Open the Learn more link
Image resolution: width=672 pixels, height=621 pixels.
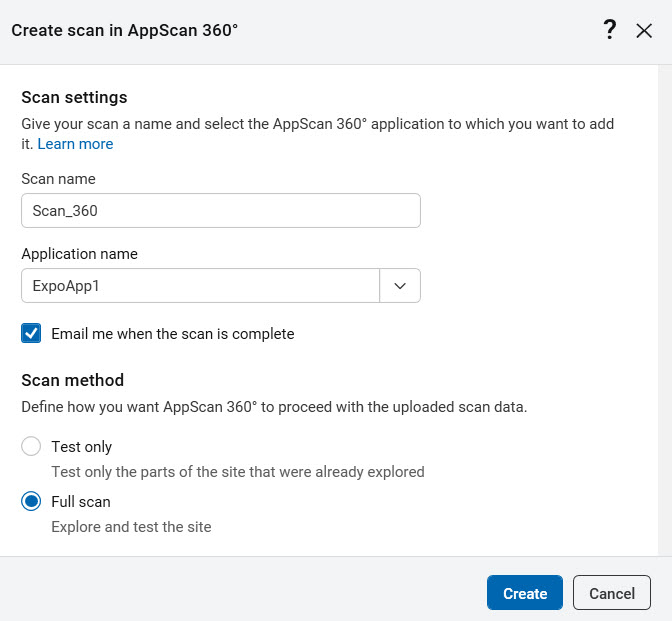point(75,144)
